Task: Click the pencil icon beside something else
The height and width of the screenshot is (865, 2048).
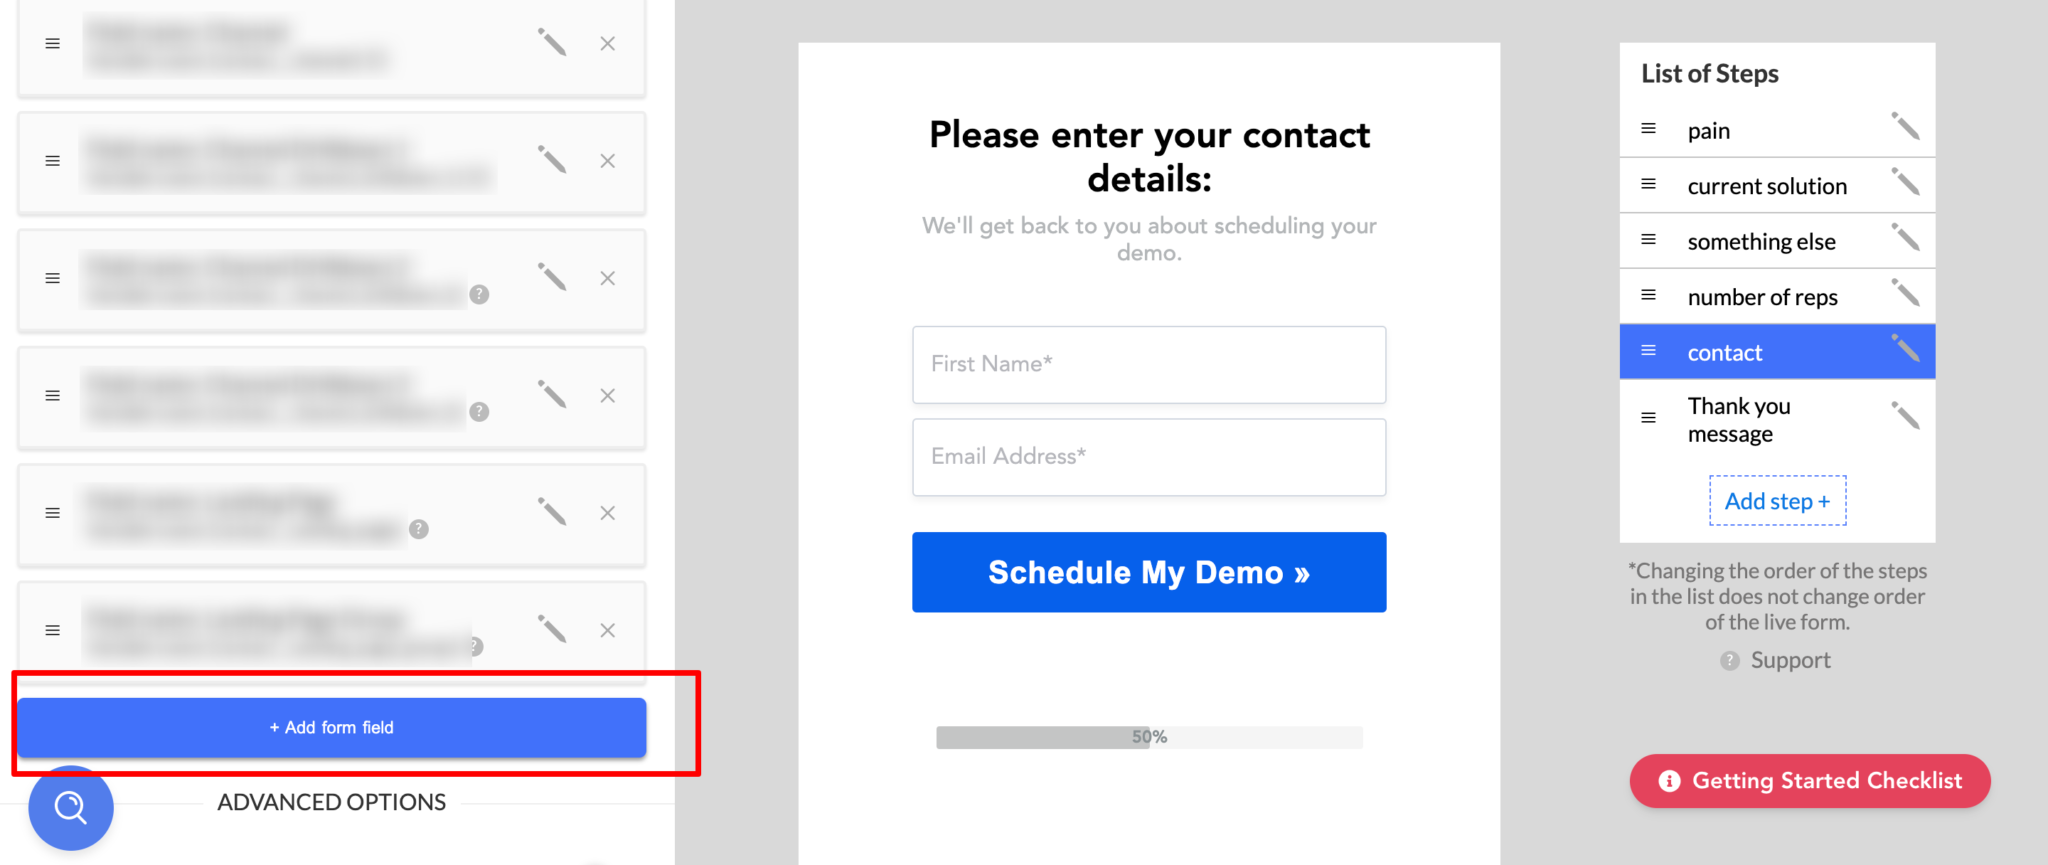Action: point(1905,238)
